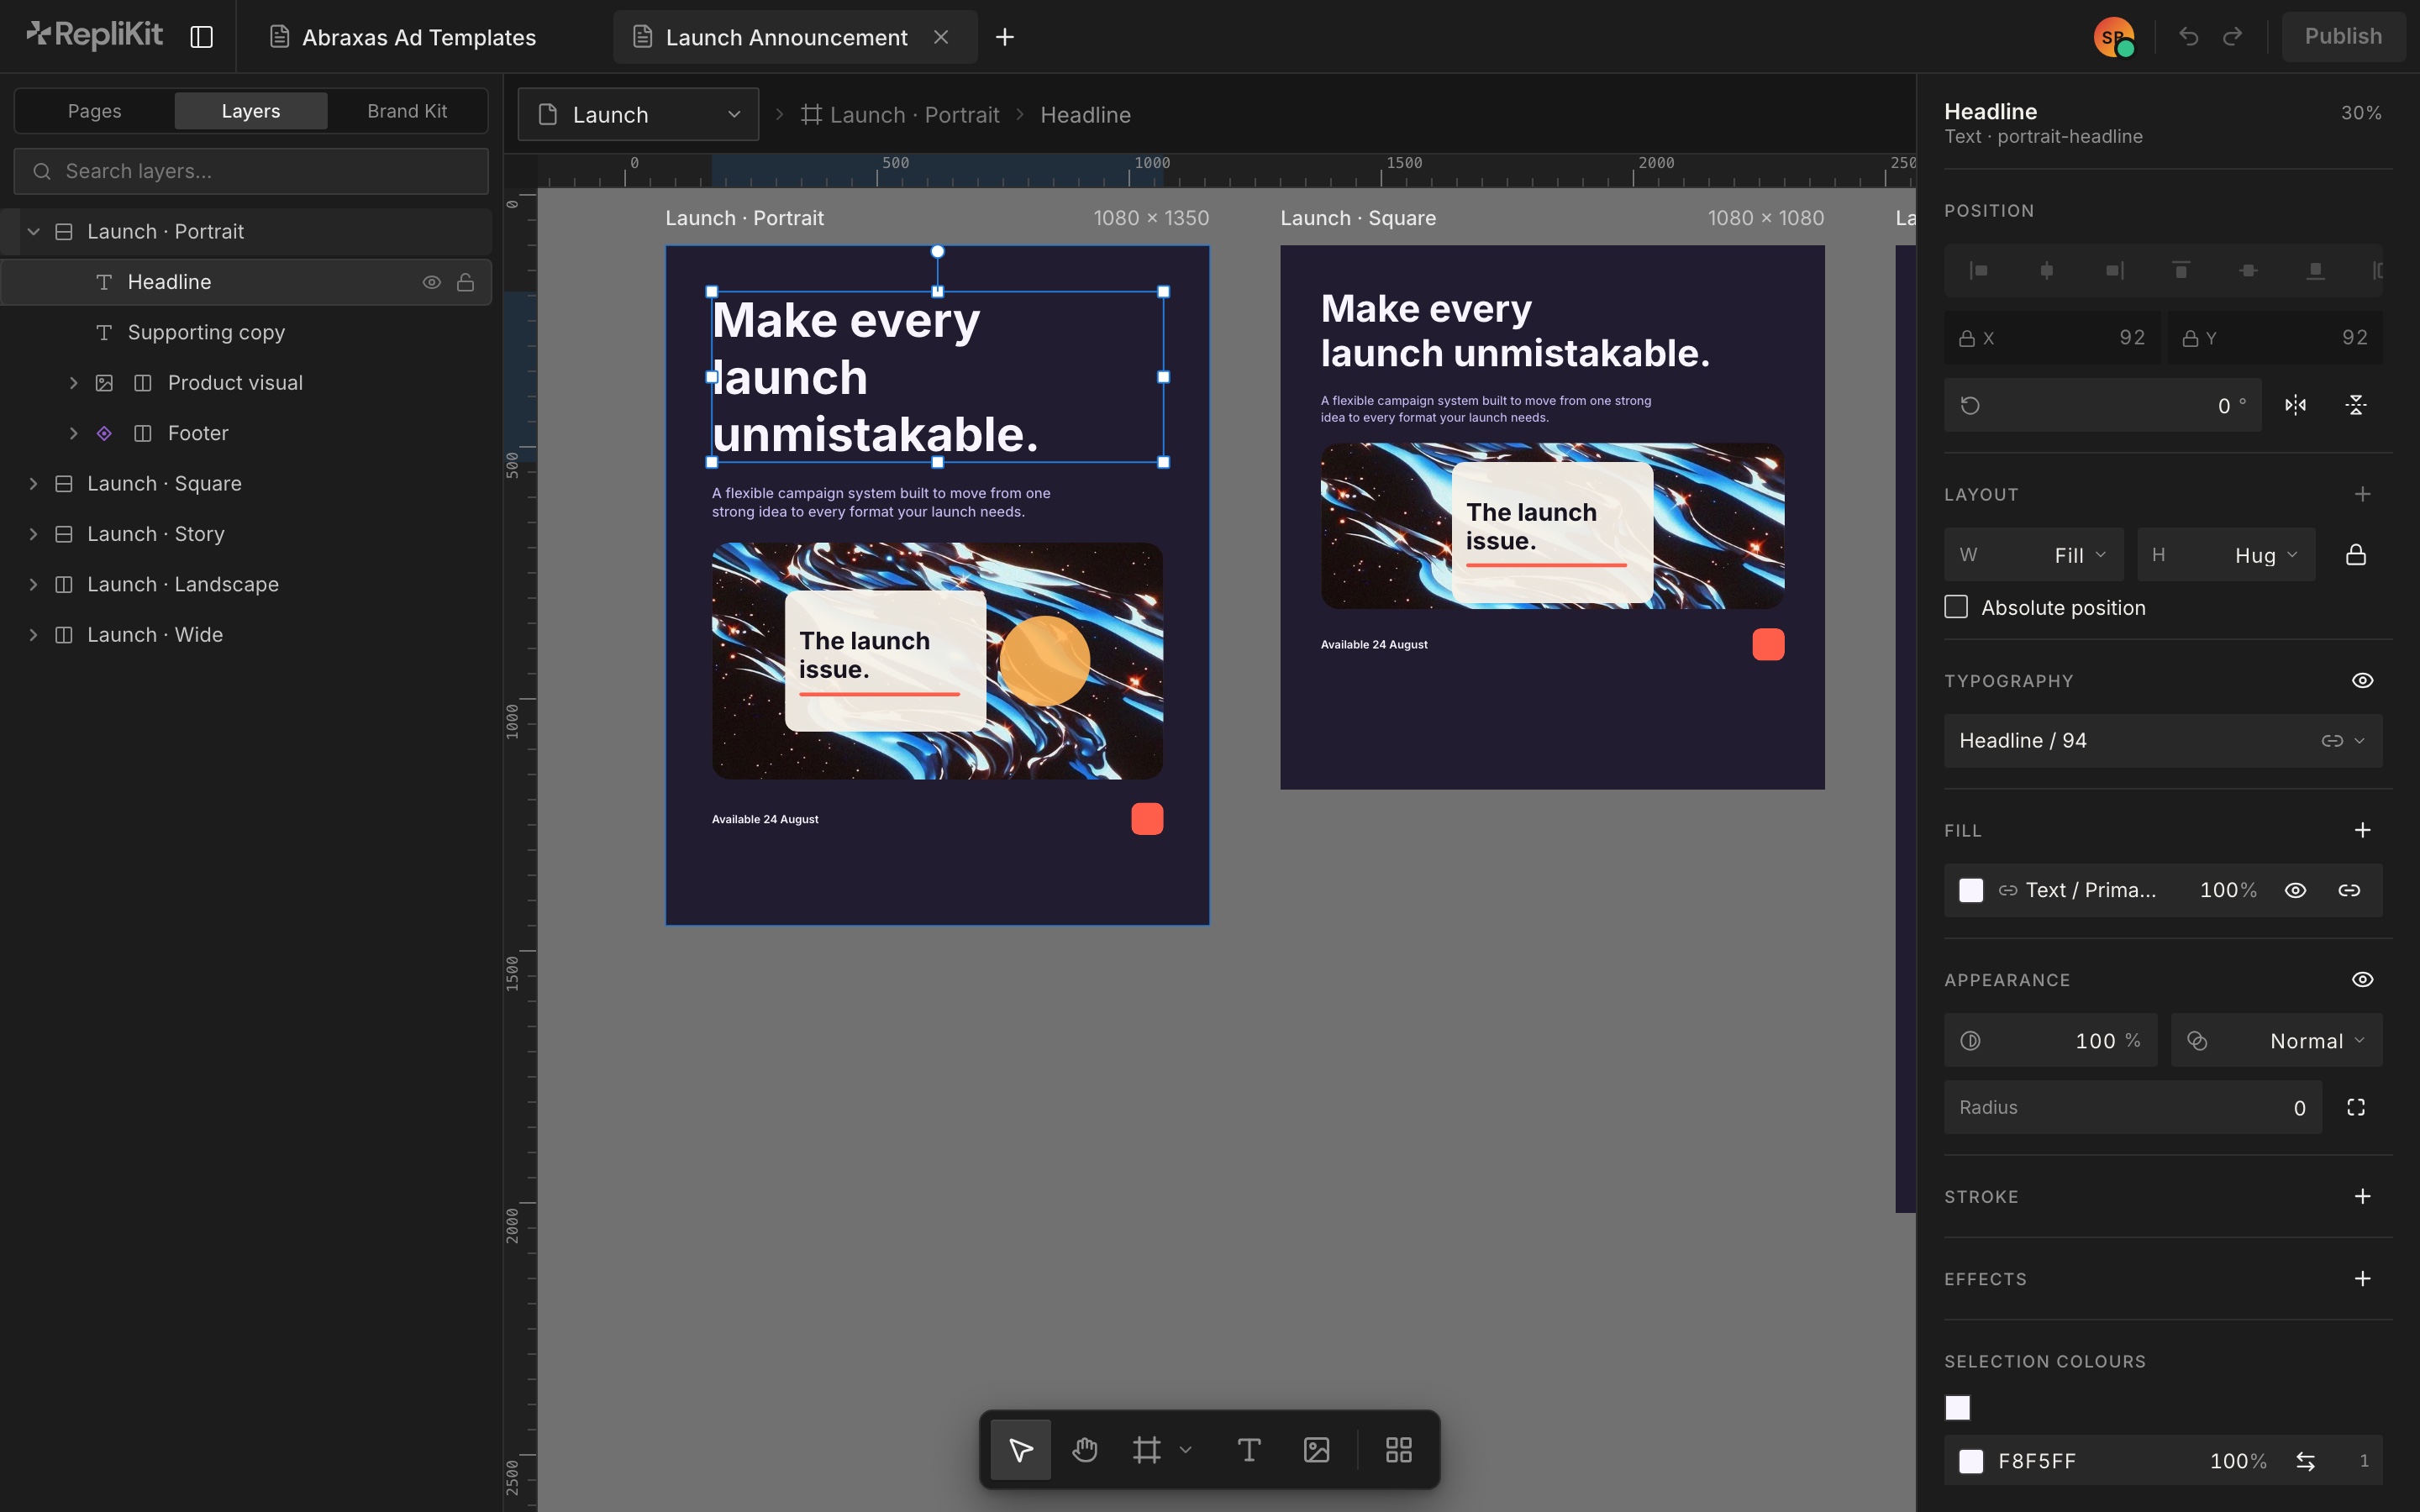The image size is (2420, 1512).
Task: Click the undo arrow
Action: click(x=2188, y=37)
